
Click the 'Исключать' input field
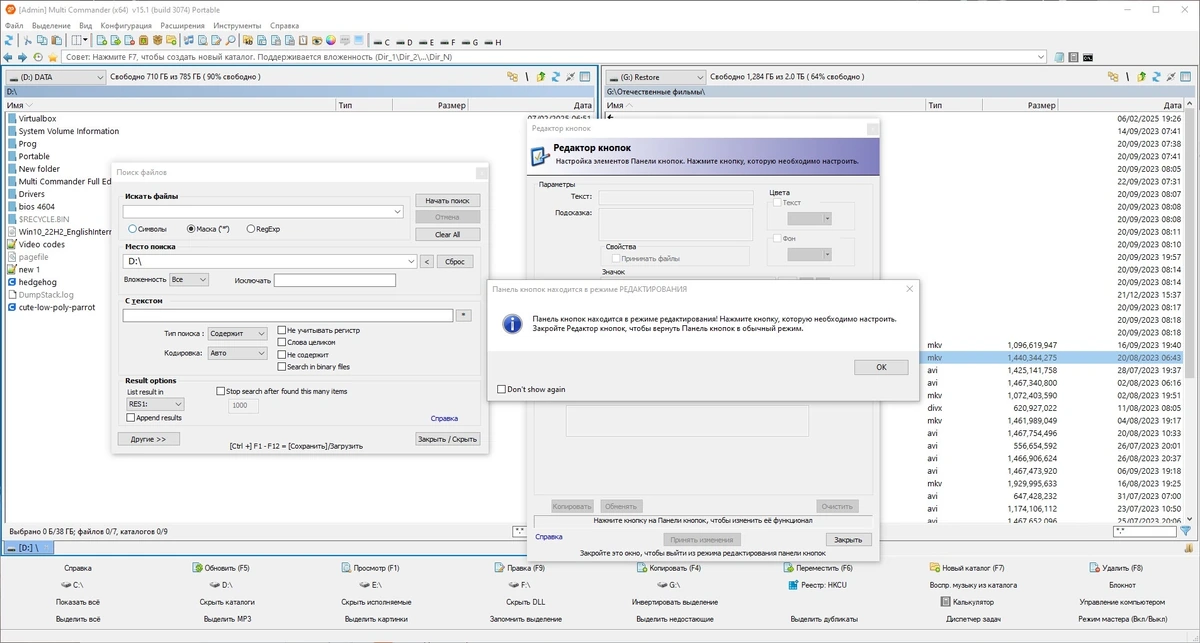click(x=335, y=280)
